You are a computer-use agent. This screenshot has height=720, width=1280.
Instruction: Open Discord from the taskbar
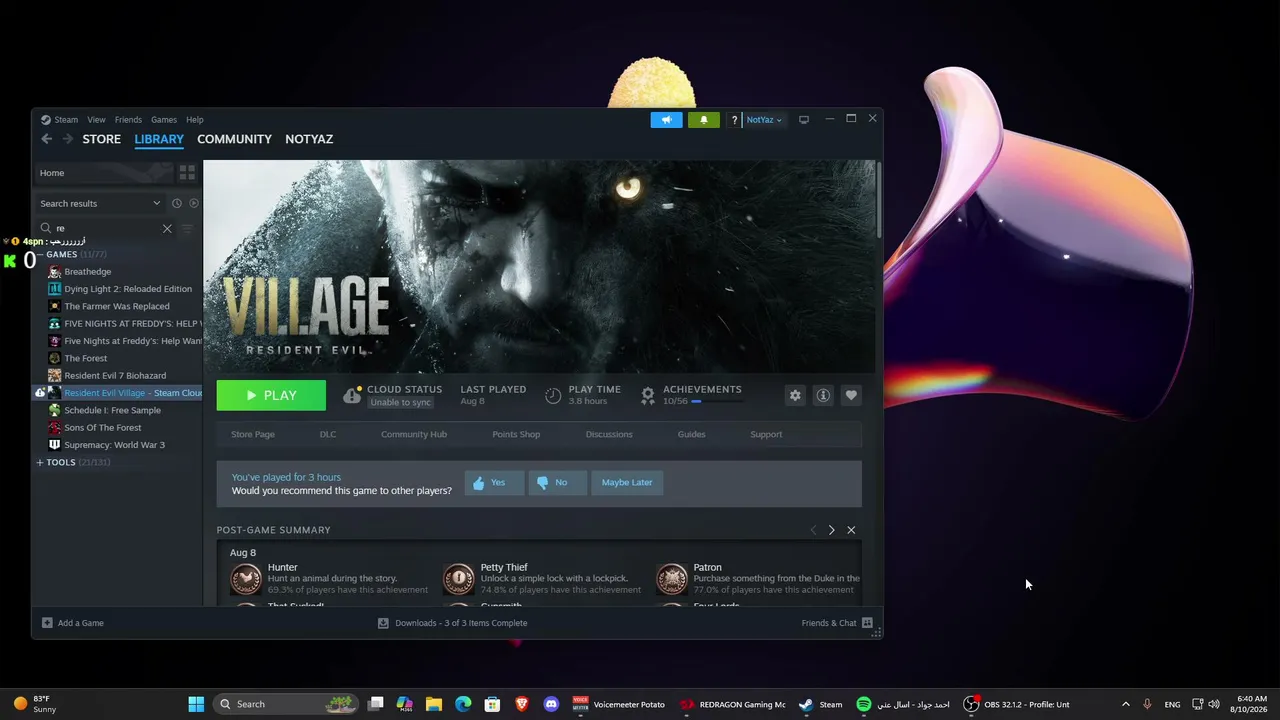coord(551,704)
